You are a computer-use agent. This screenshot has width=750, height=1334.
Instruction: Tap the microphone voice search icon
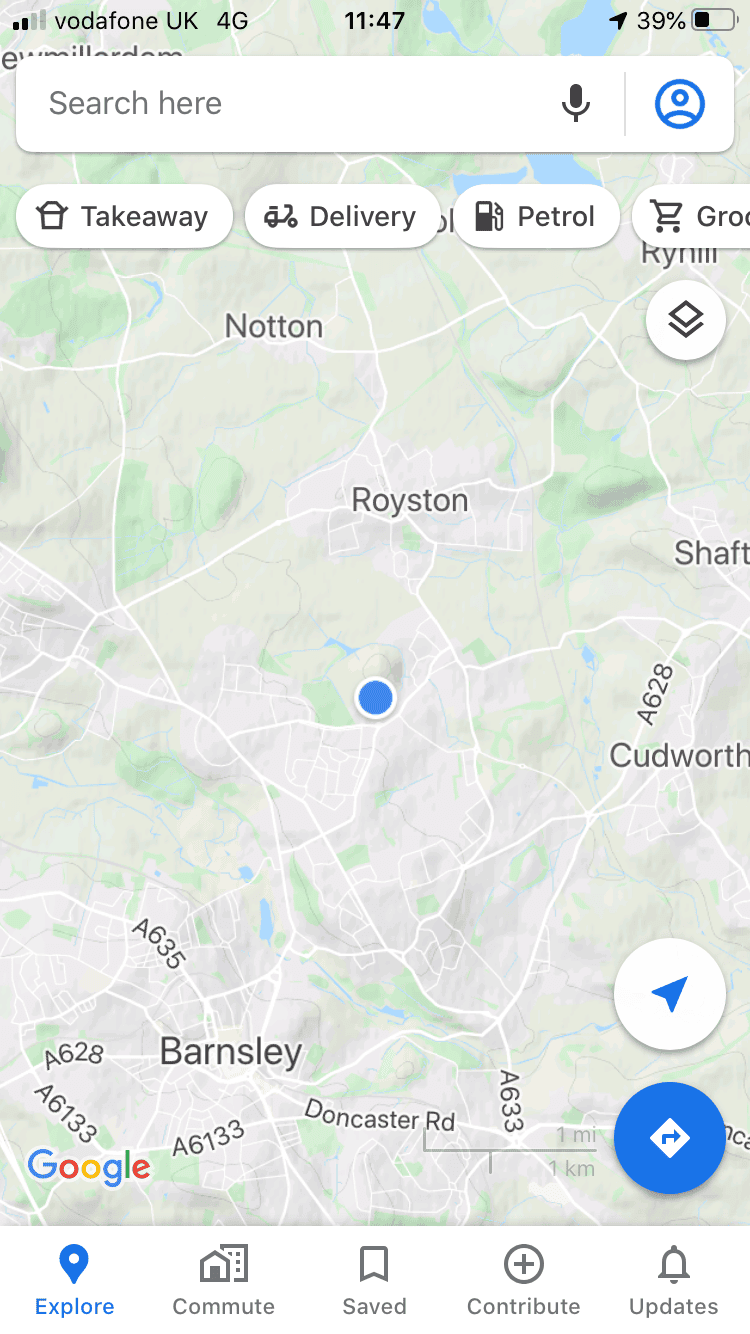pyautogui.click(x=575, y=103)
